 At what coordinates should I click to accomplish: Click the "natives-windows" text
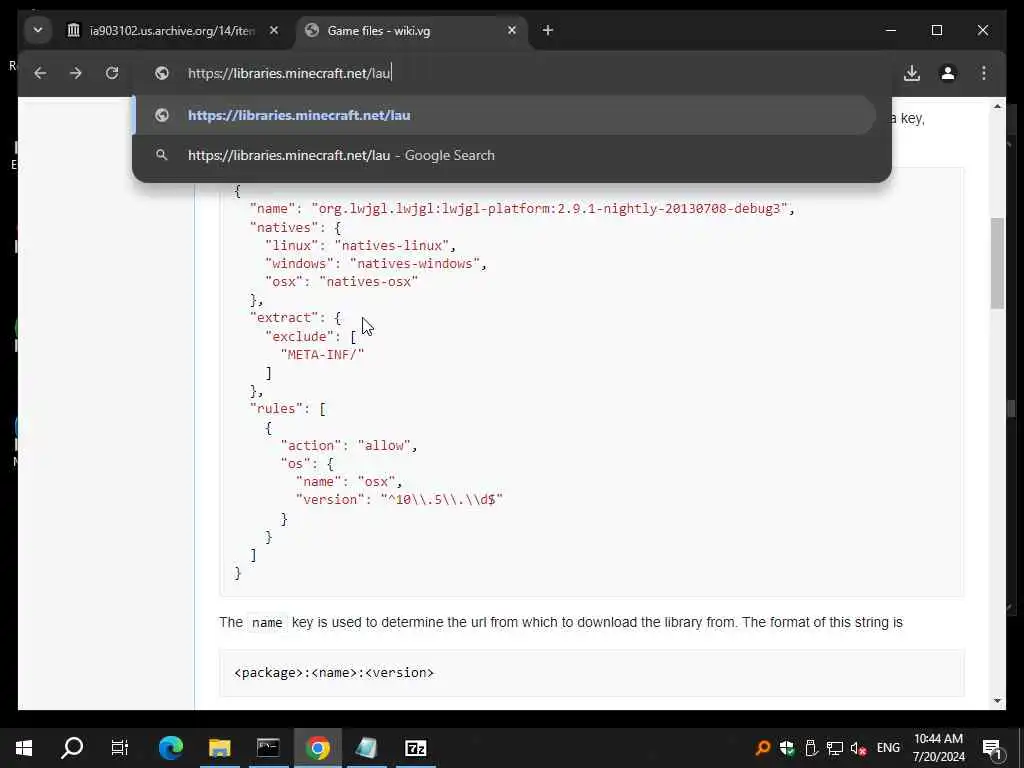pos(415,264)
